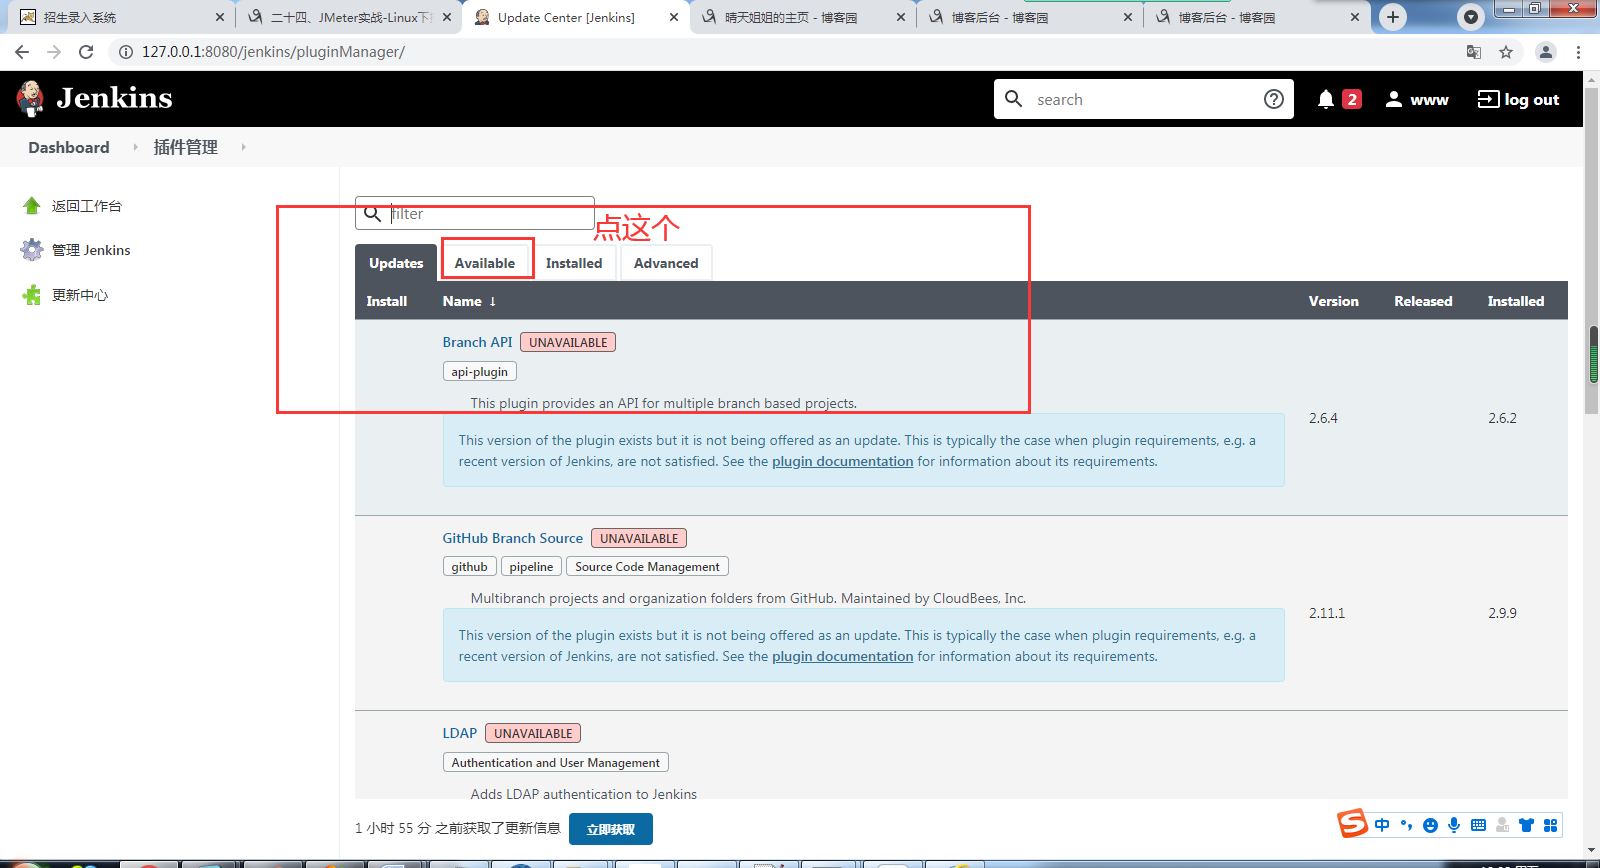Open the 更新中心 sidebar link
The width and height of the screenshot is (1600, 868).
coord(80,295)
